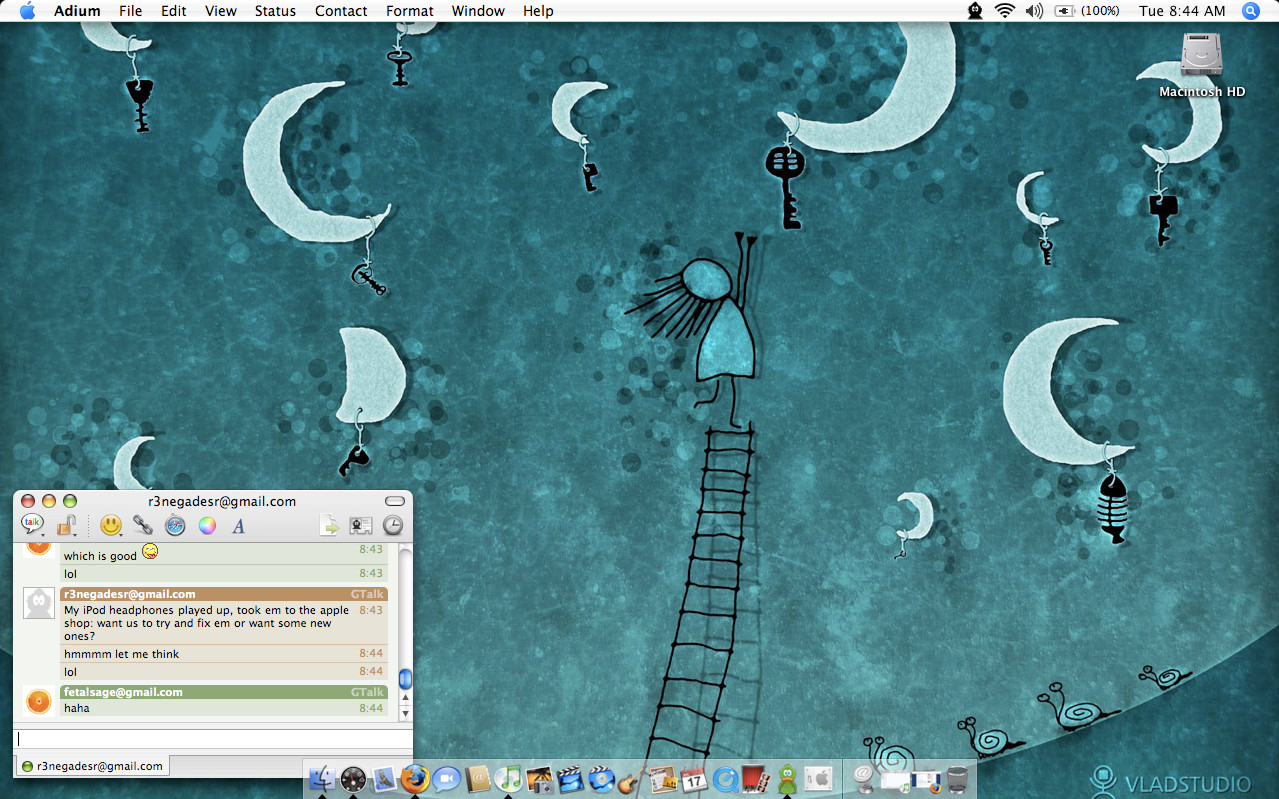The height and width of the screenshot is (799, 1279).
Task: Open iPhoto from the Dock
Action: [539, 779]
